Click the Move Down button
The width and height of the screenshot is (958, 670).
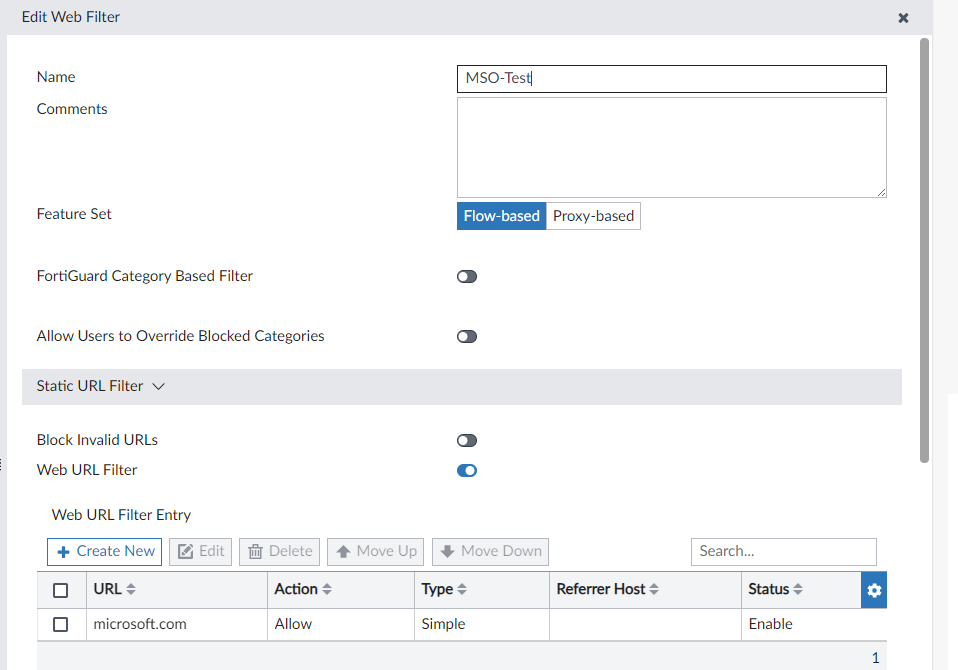coord(490,551)
